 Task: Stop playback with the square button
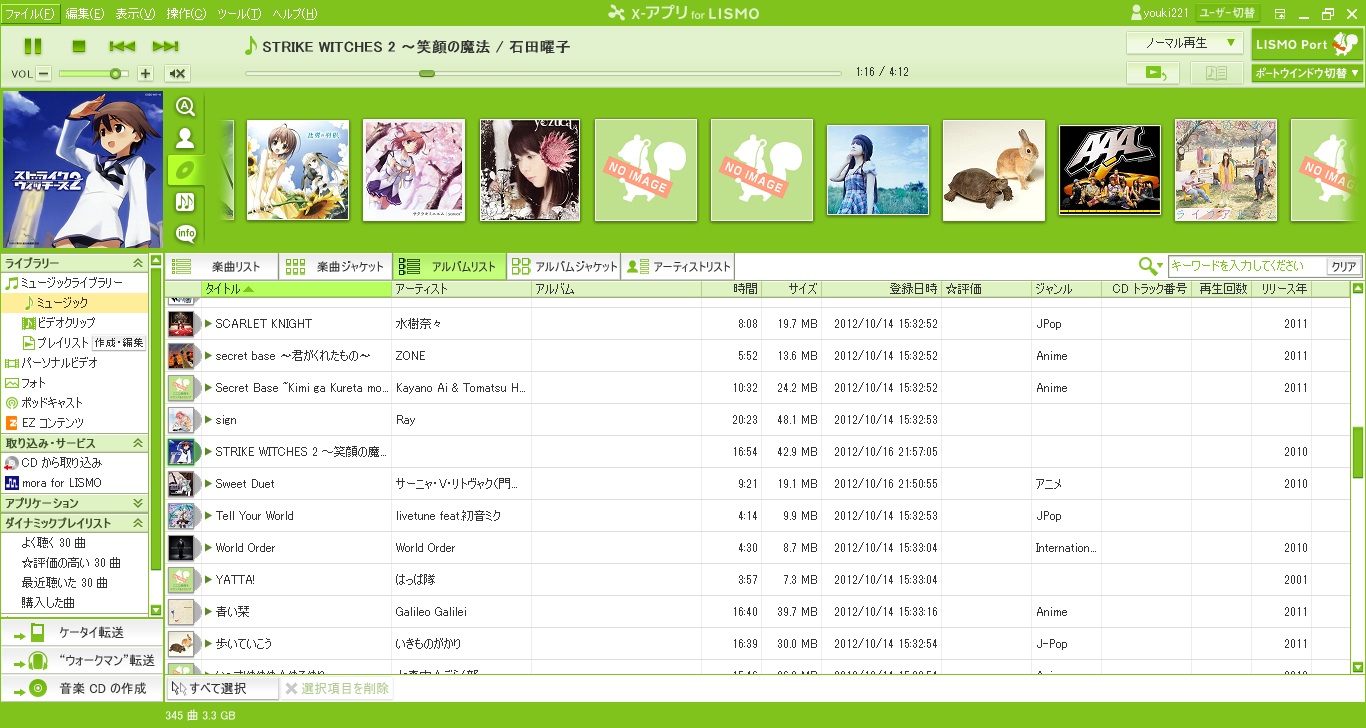point(79,46)
